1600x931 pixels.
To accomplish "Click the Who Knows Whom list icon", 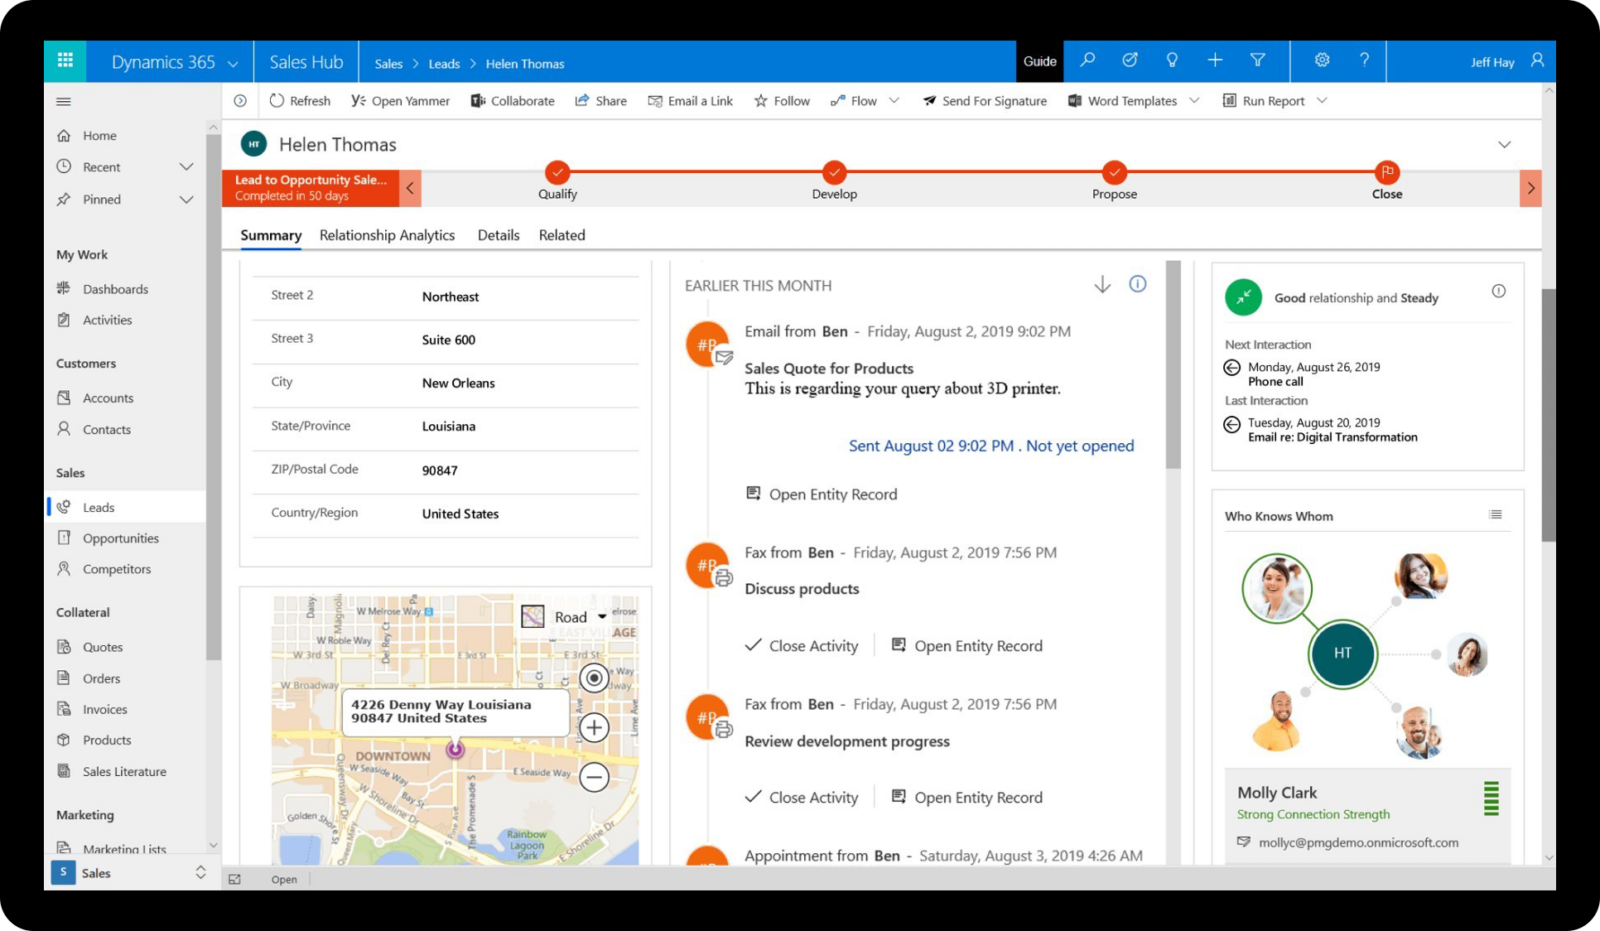I will [x=1495, y=515].
